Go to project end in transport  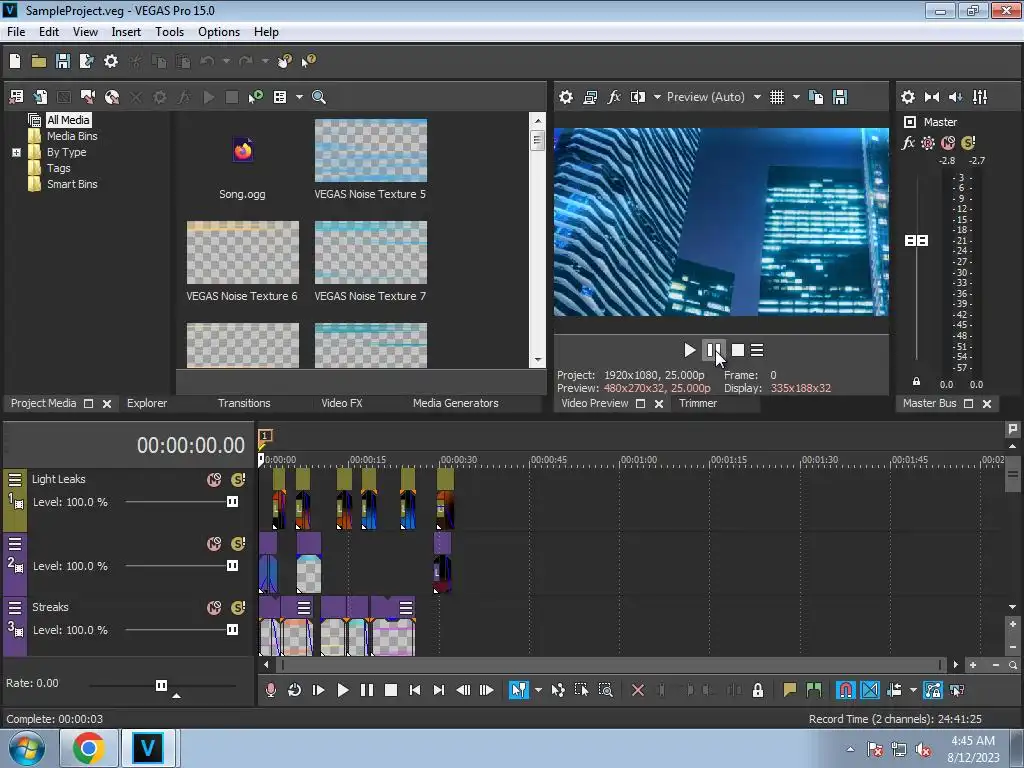(439, 690)
